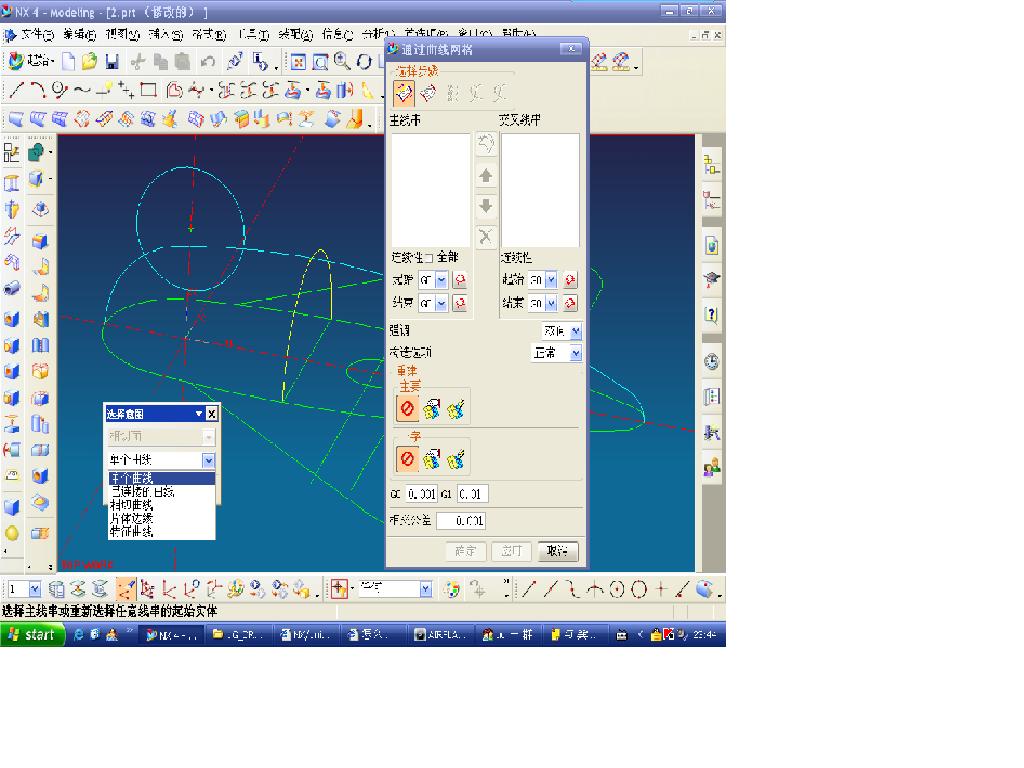This screenshot has height=768, width=1024.
Task: Select the primary no-rebuild red circle option
Action: pyautogui.click(x=406, y=409)
